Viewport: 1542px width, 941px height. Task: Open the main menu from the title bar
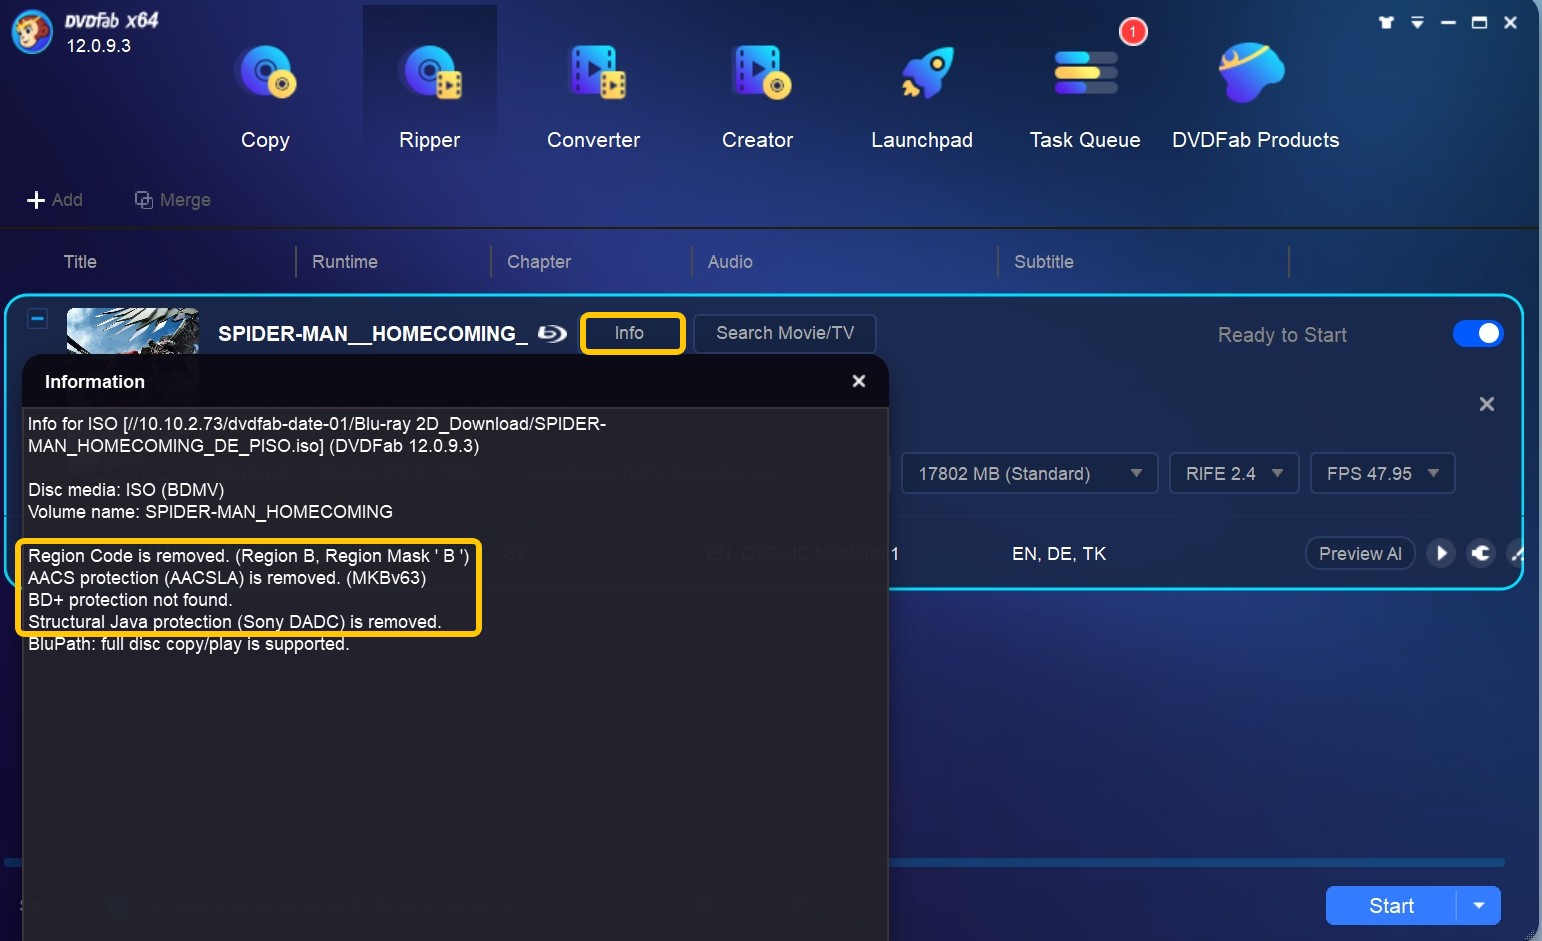1417,21
